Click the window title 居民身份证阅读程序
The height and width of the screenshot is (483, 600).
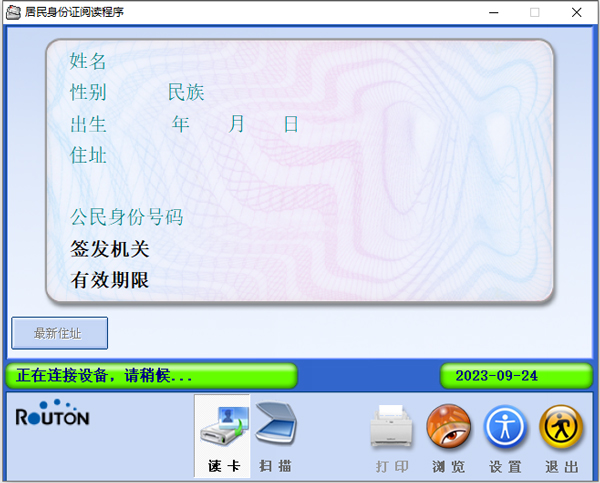[74, 12]
